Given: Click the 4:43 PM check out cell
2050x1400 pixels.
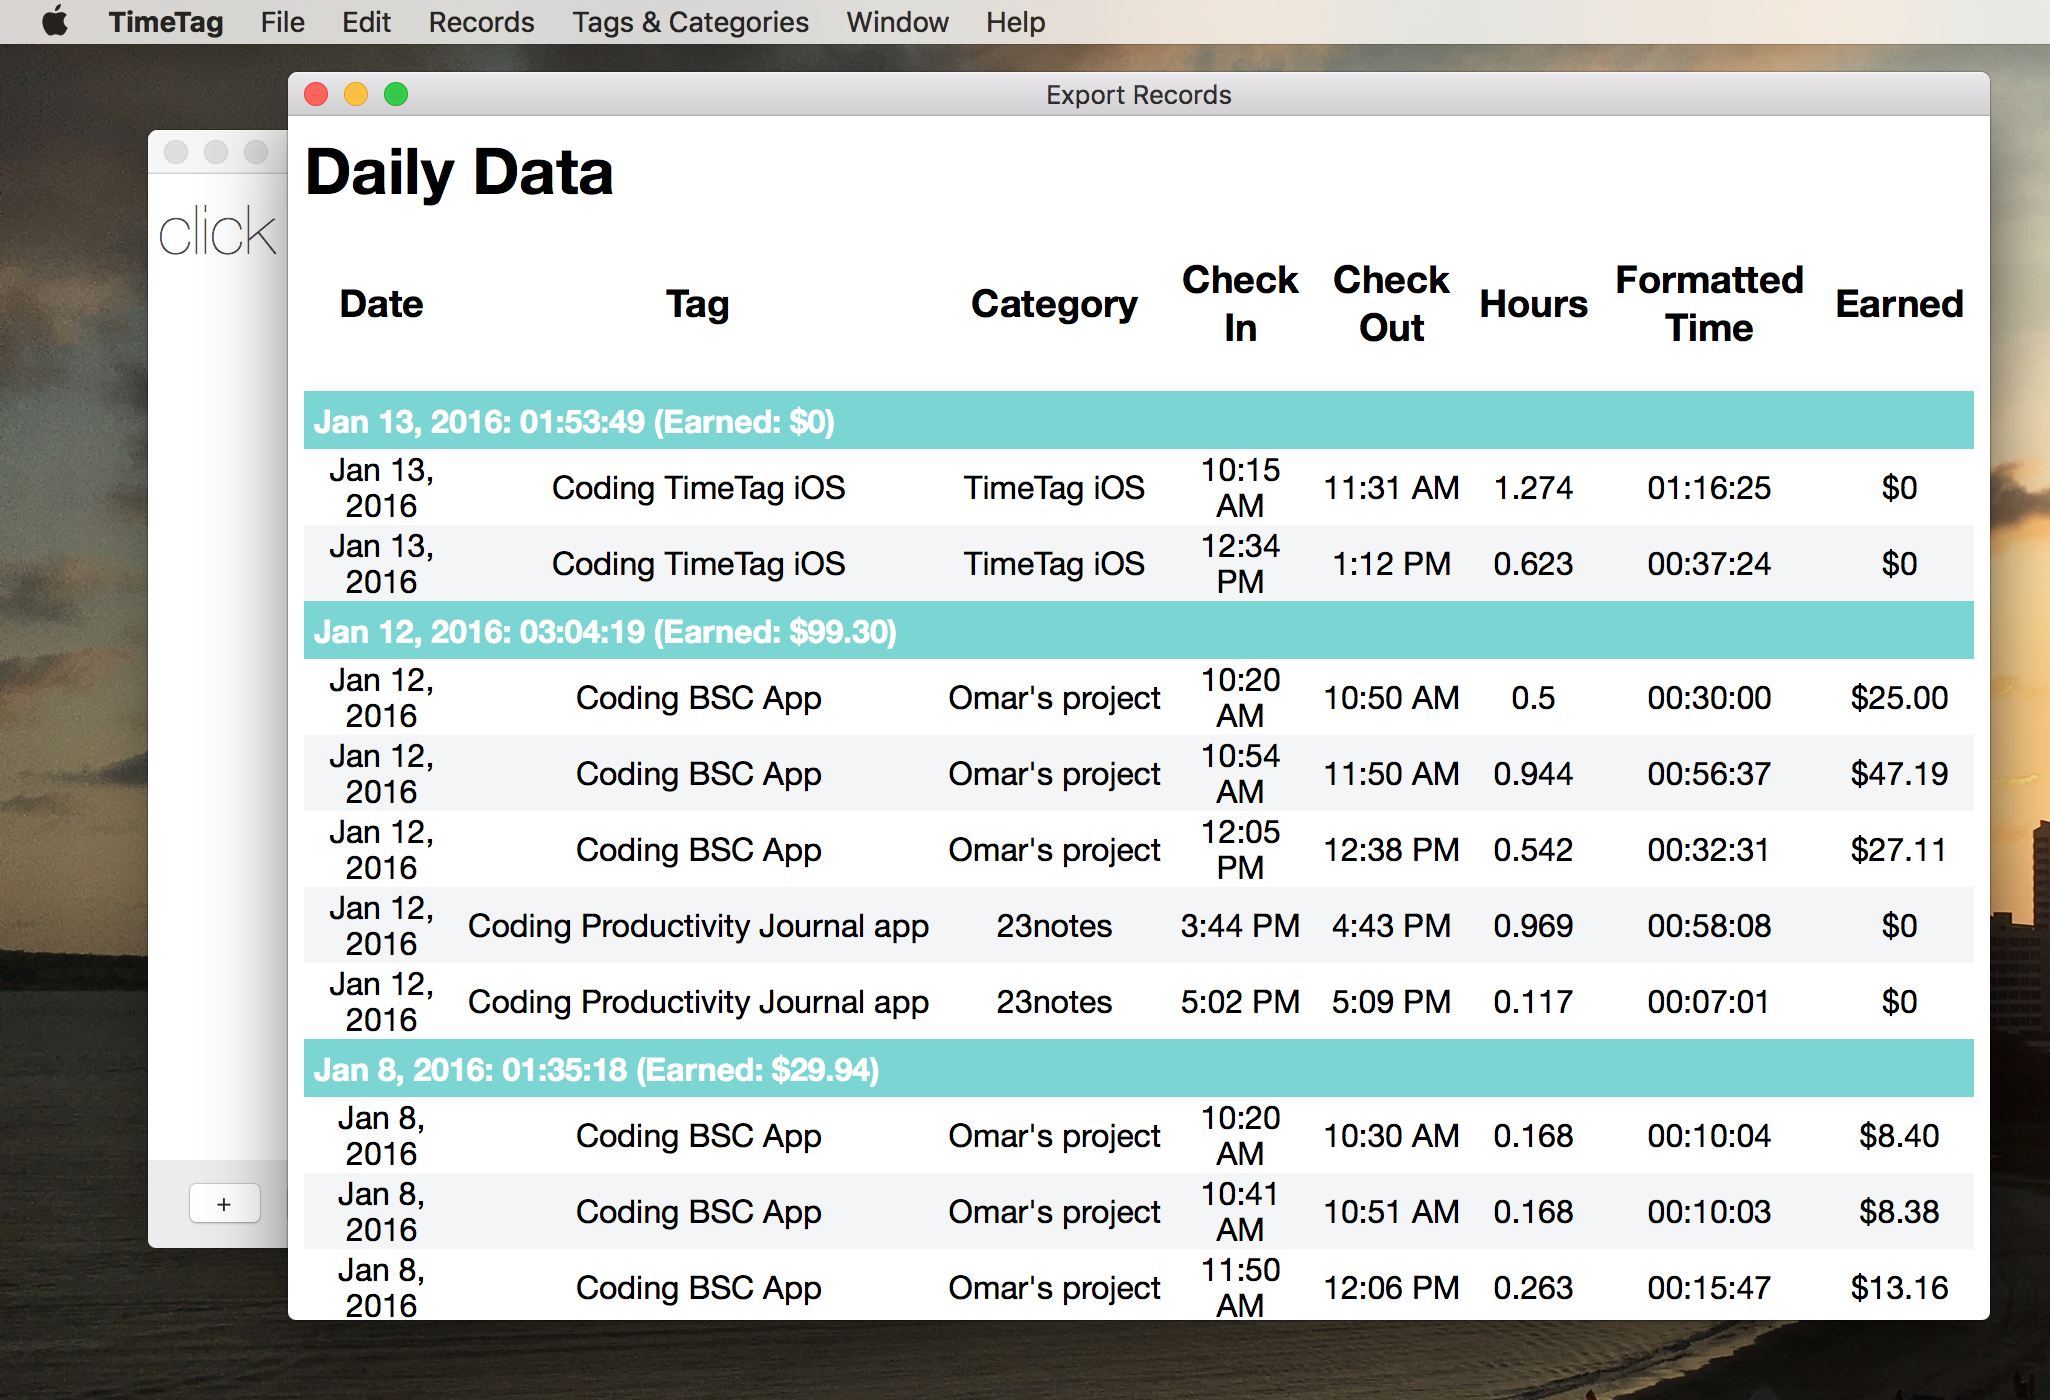Looking at the screenshot, I should (1391, 926).
